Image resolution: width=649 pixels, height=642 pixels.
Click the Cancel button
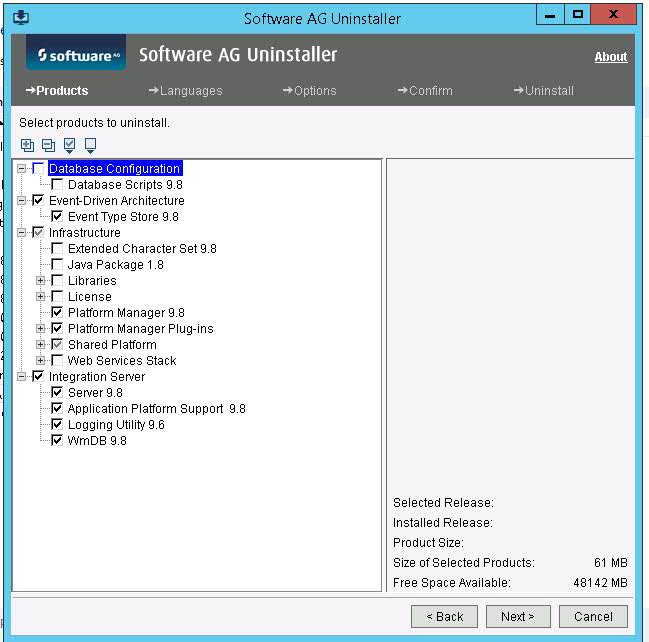(593, 616)
